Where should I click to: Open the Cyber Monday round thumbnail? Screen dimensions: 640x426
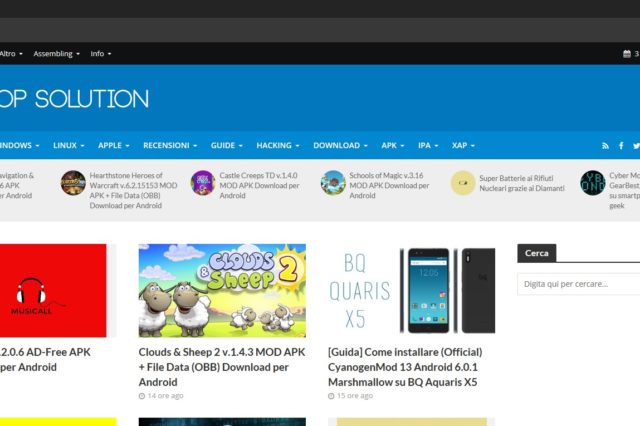[x=593, y=183]
